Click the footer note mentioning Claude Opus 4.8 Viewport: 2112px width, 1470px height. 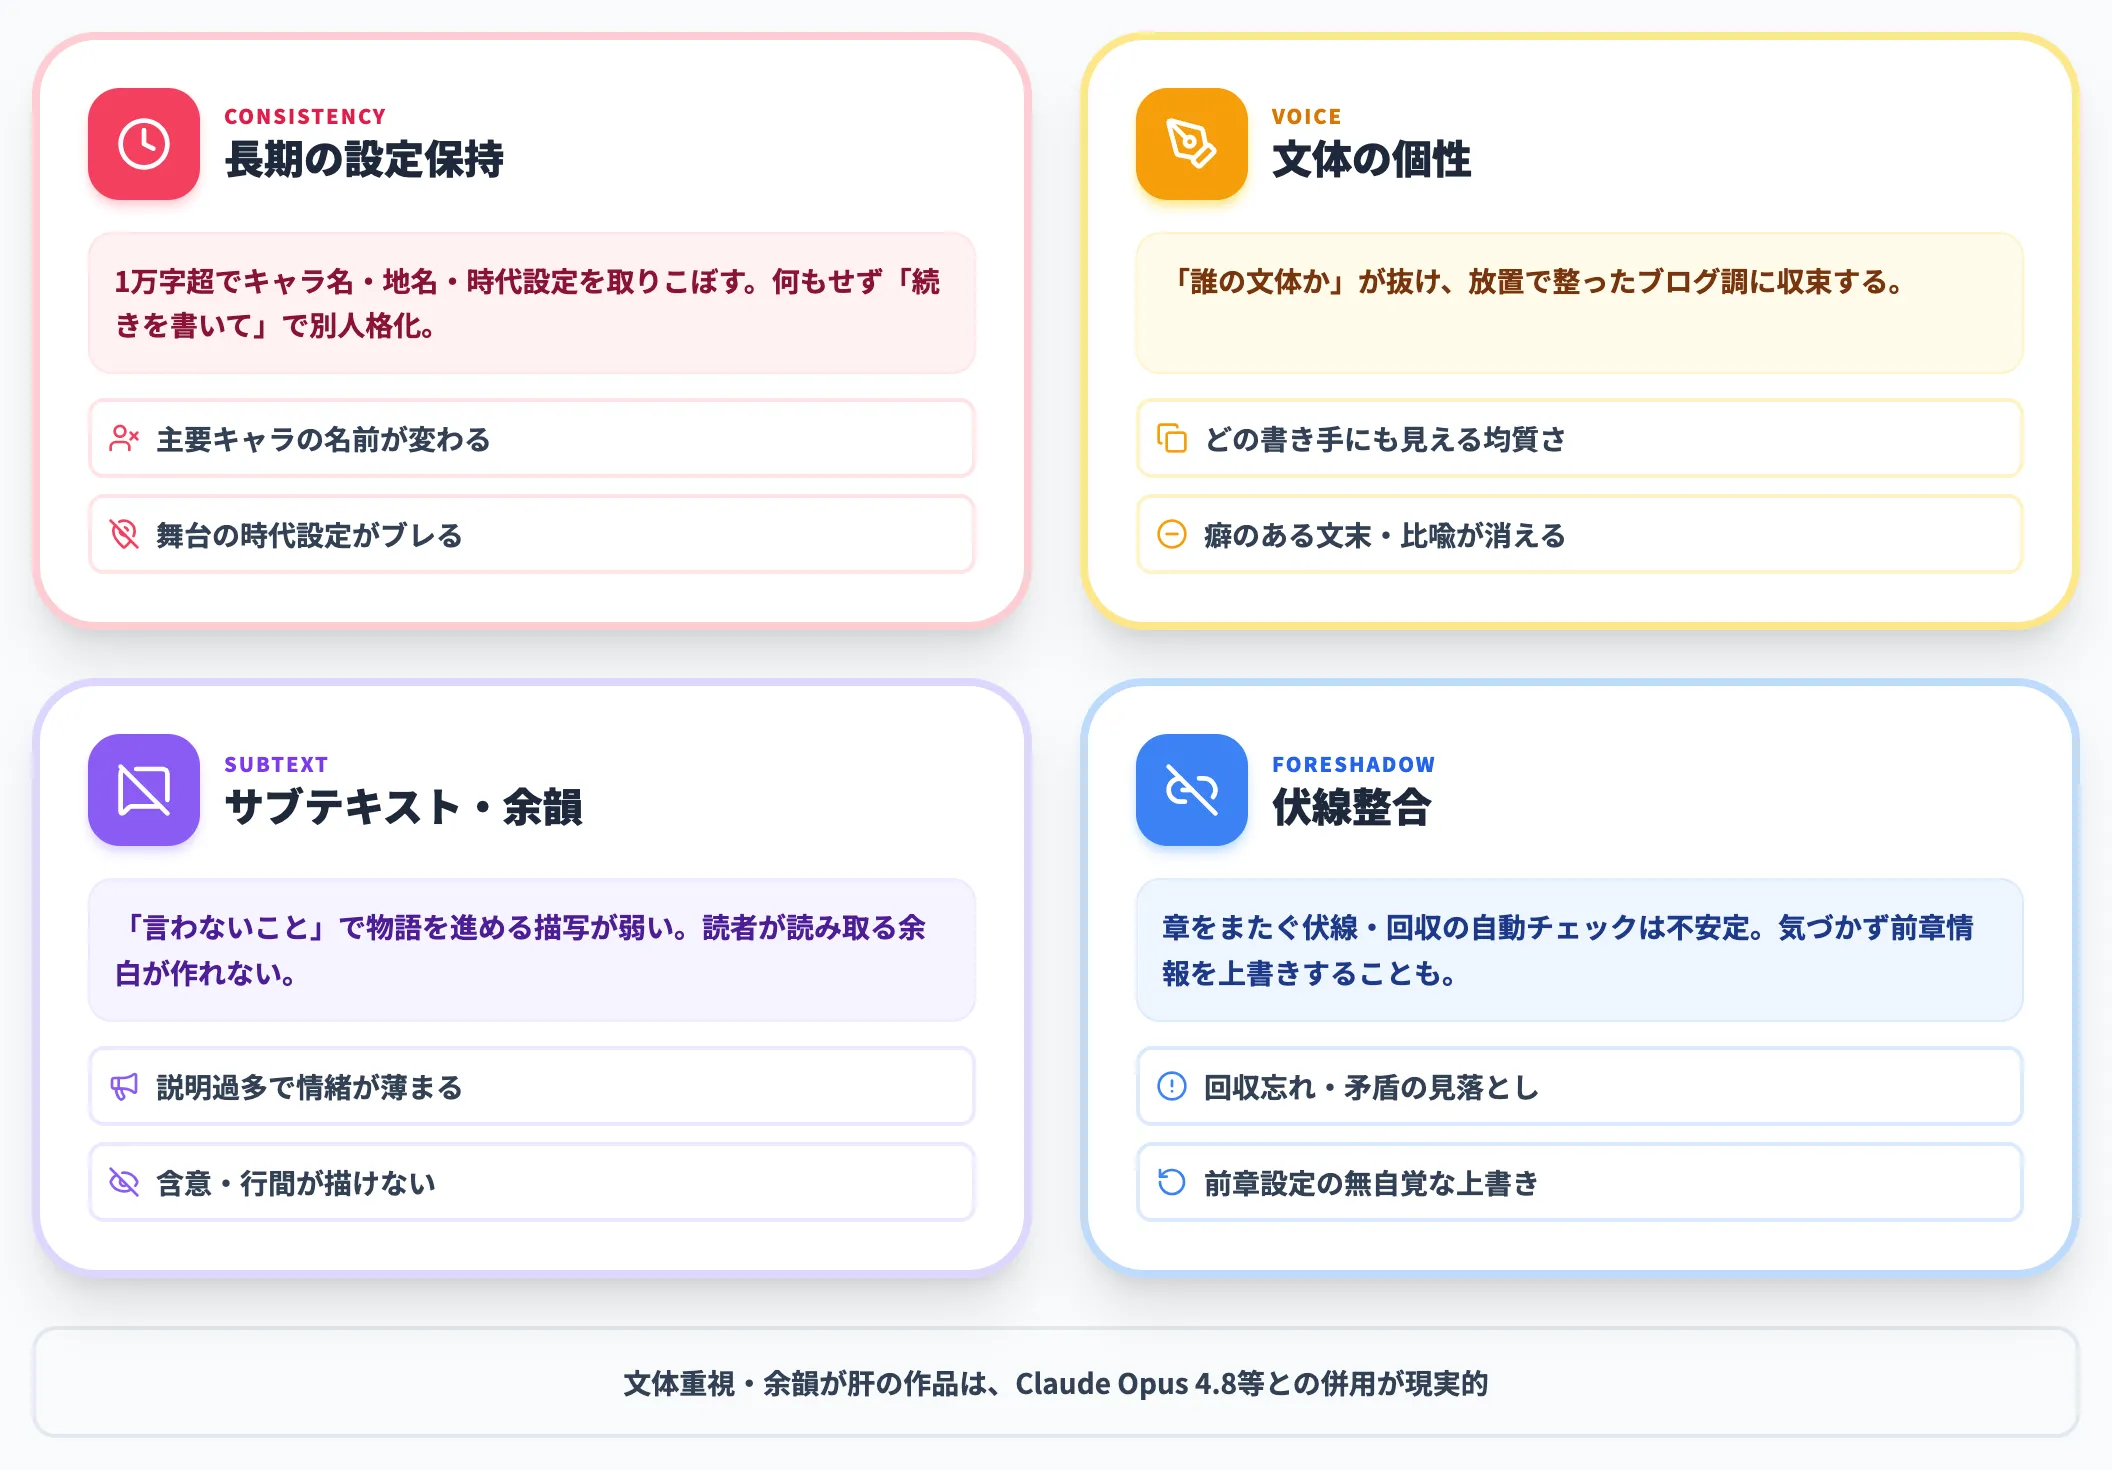(x=1056, y=1383)
